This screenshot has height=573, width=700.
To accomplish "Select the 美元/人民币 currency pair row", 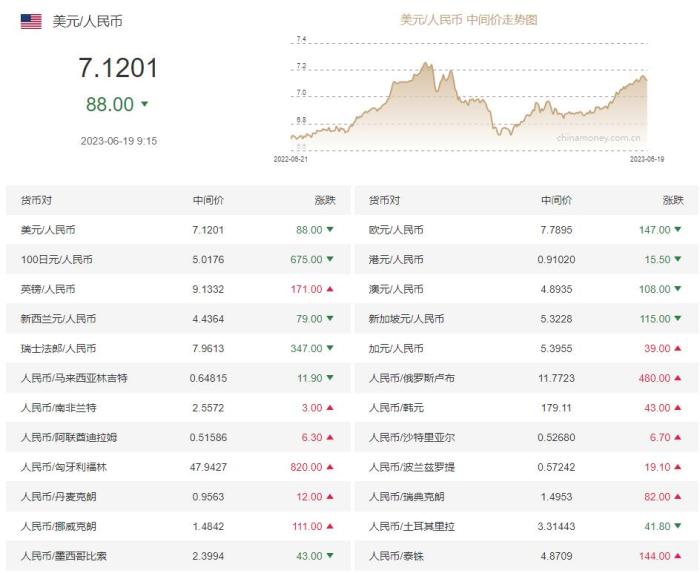I will point(178,230).
